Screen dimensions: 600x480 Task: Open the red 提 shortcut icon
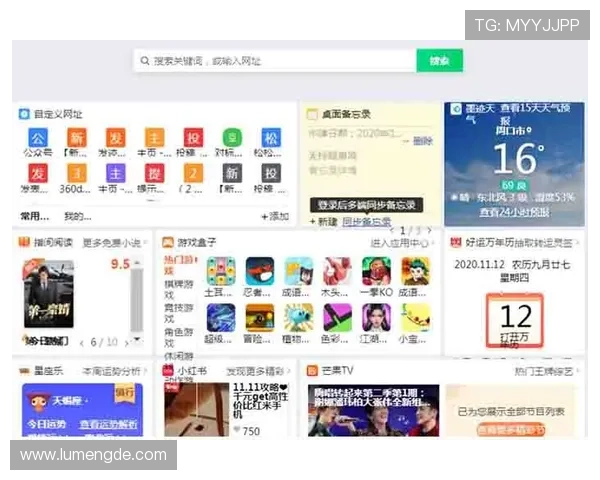click(155, 173)
